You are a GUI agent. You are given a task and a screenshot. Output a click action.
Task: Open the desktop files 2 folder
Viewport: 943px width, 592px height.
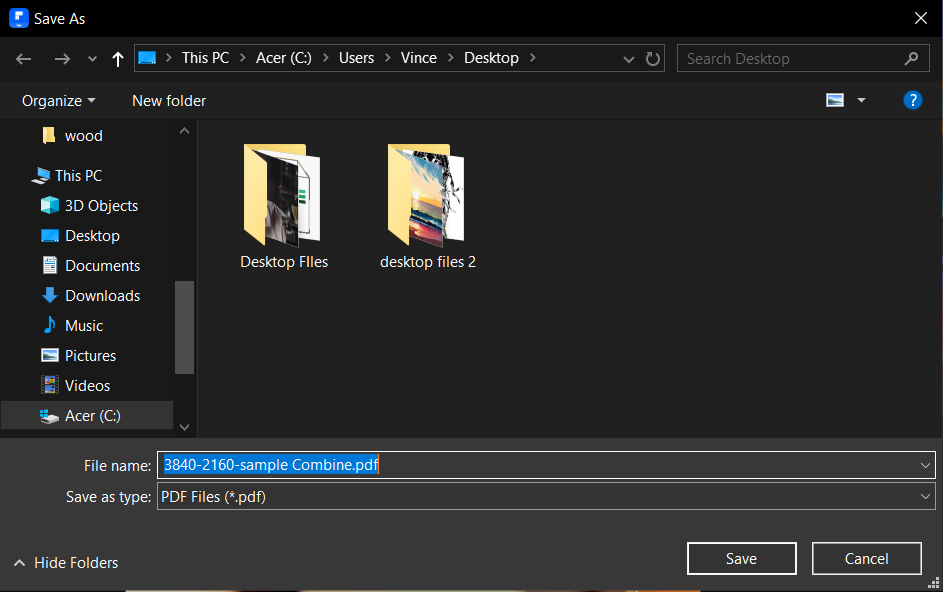point(427,206)
